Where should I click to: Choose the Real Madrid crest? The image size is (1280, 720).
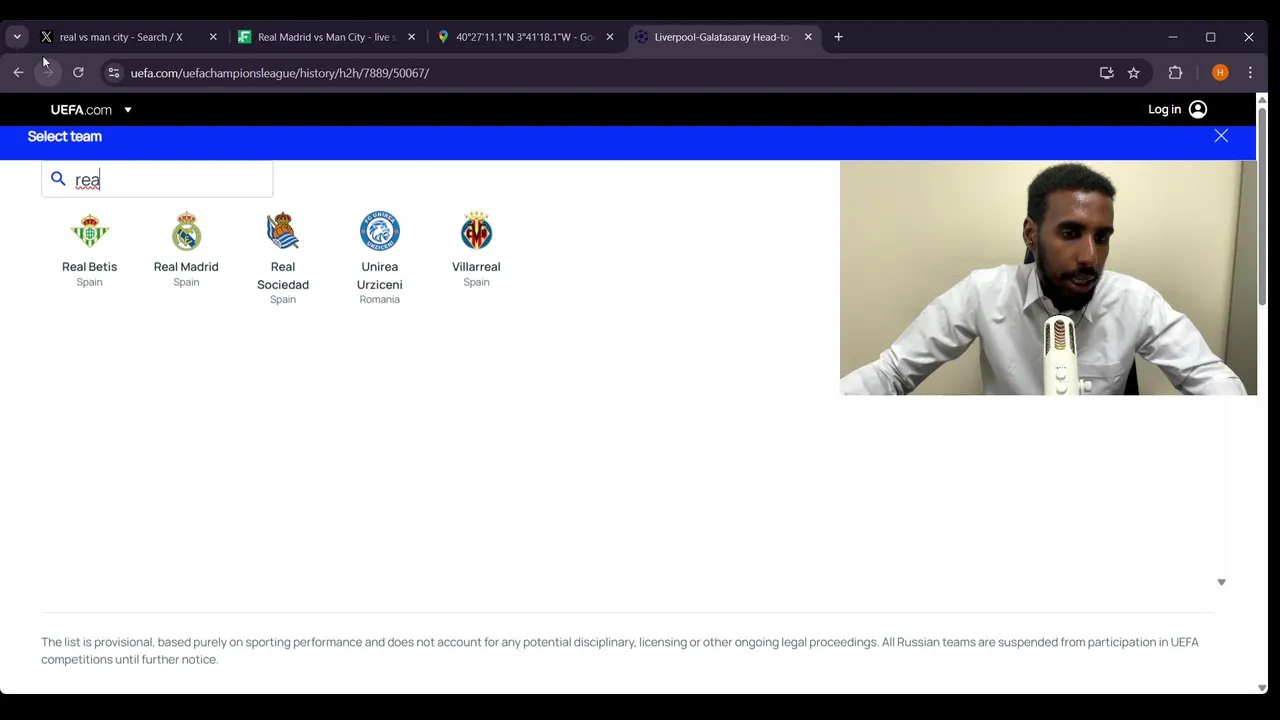coord(186,231)
